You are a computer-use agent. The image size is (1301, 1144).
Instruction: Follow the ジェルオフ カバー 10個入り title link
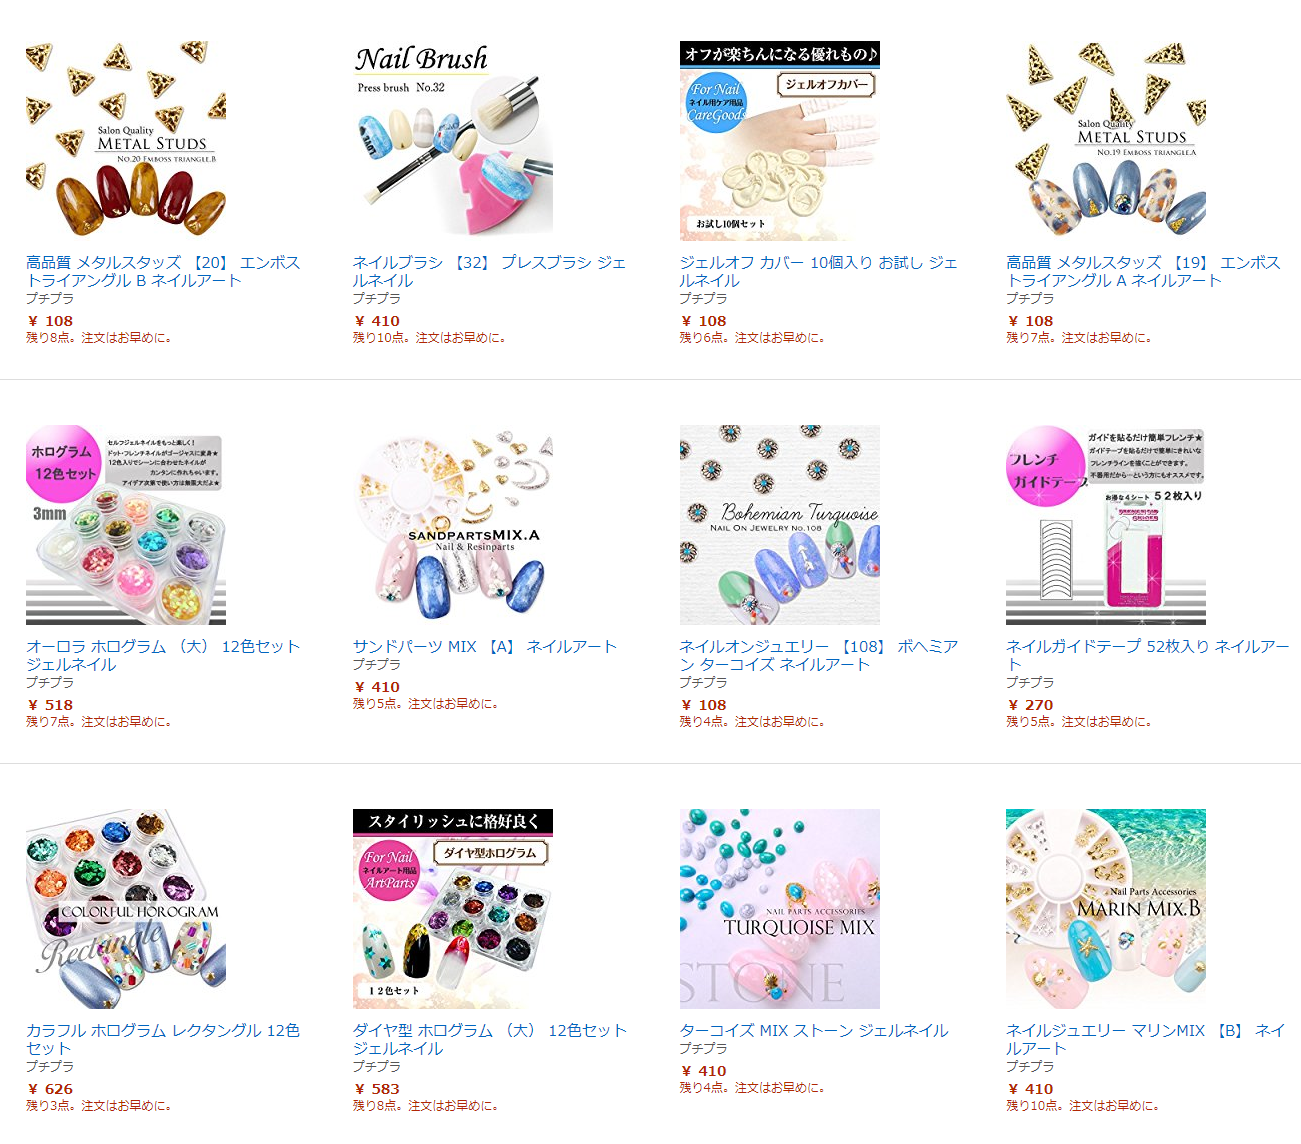click(x=818, y=271)
